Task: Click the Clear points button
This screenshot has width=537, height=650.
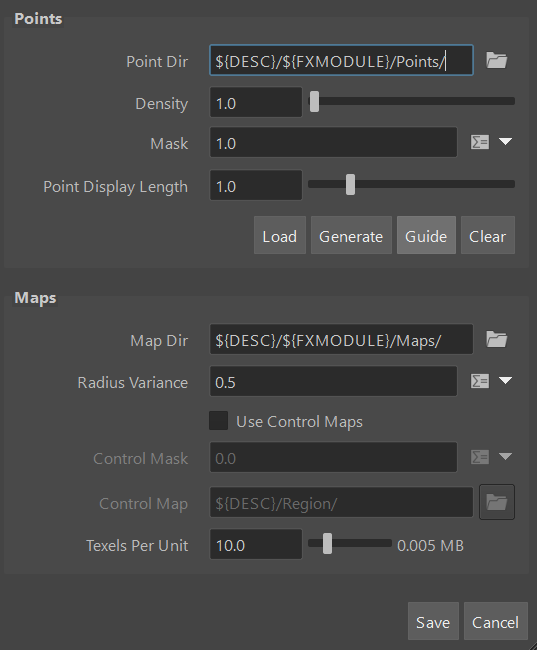Action: (488, 235)
